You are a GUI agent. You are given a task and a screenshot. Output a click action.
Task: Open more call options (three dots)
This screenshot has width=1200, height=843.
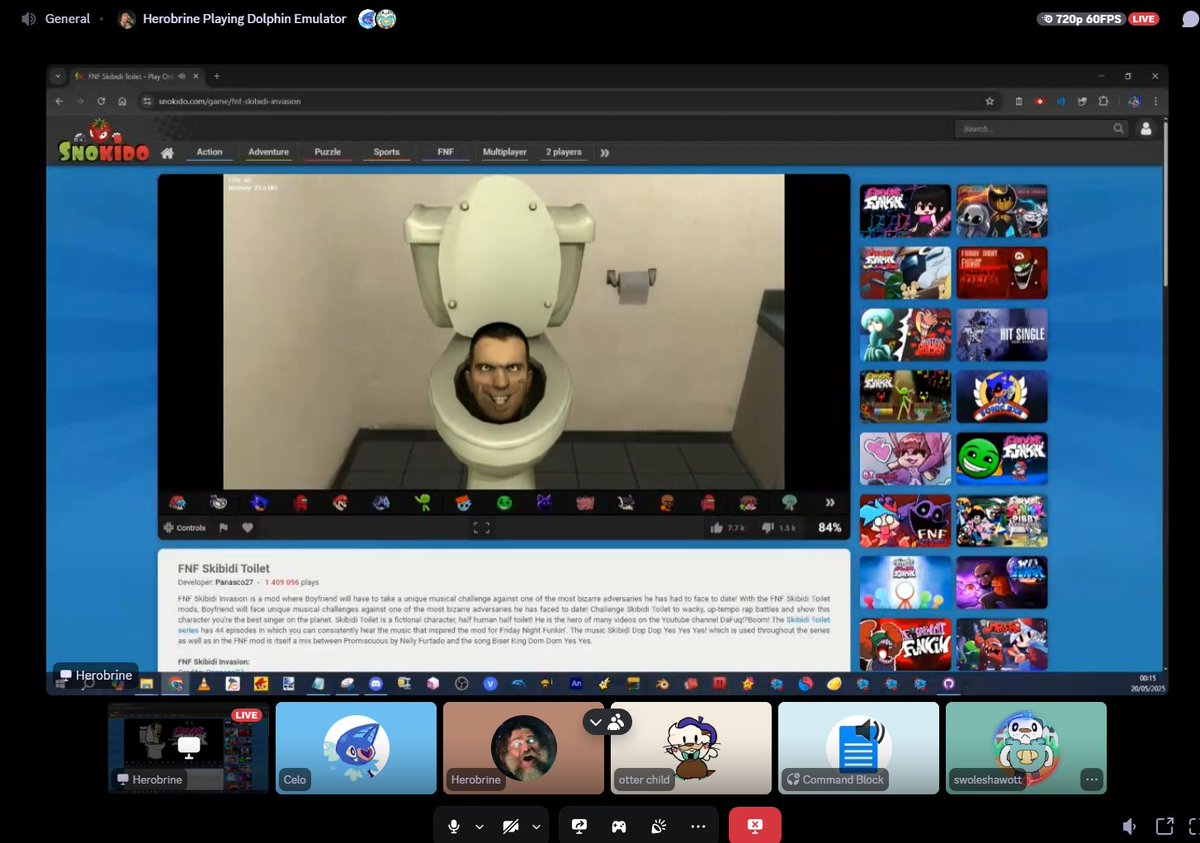[698, 826]
